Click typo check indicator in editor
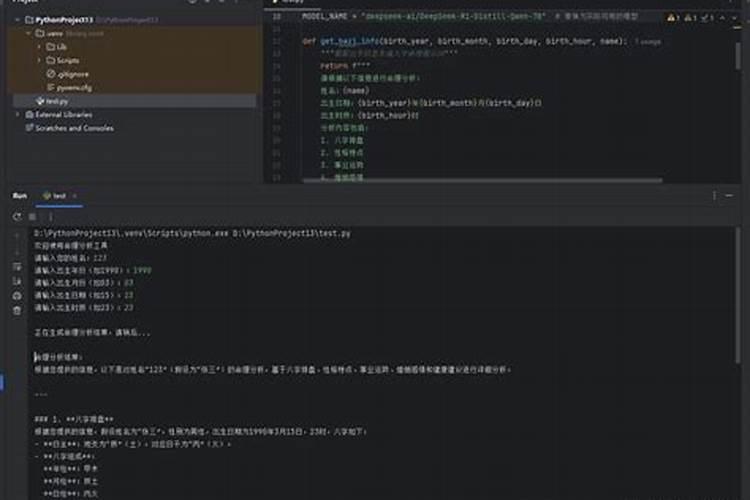This screenshot has height=500, width=750. click(707, 18)
